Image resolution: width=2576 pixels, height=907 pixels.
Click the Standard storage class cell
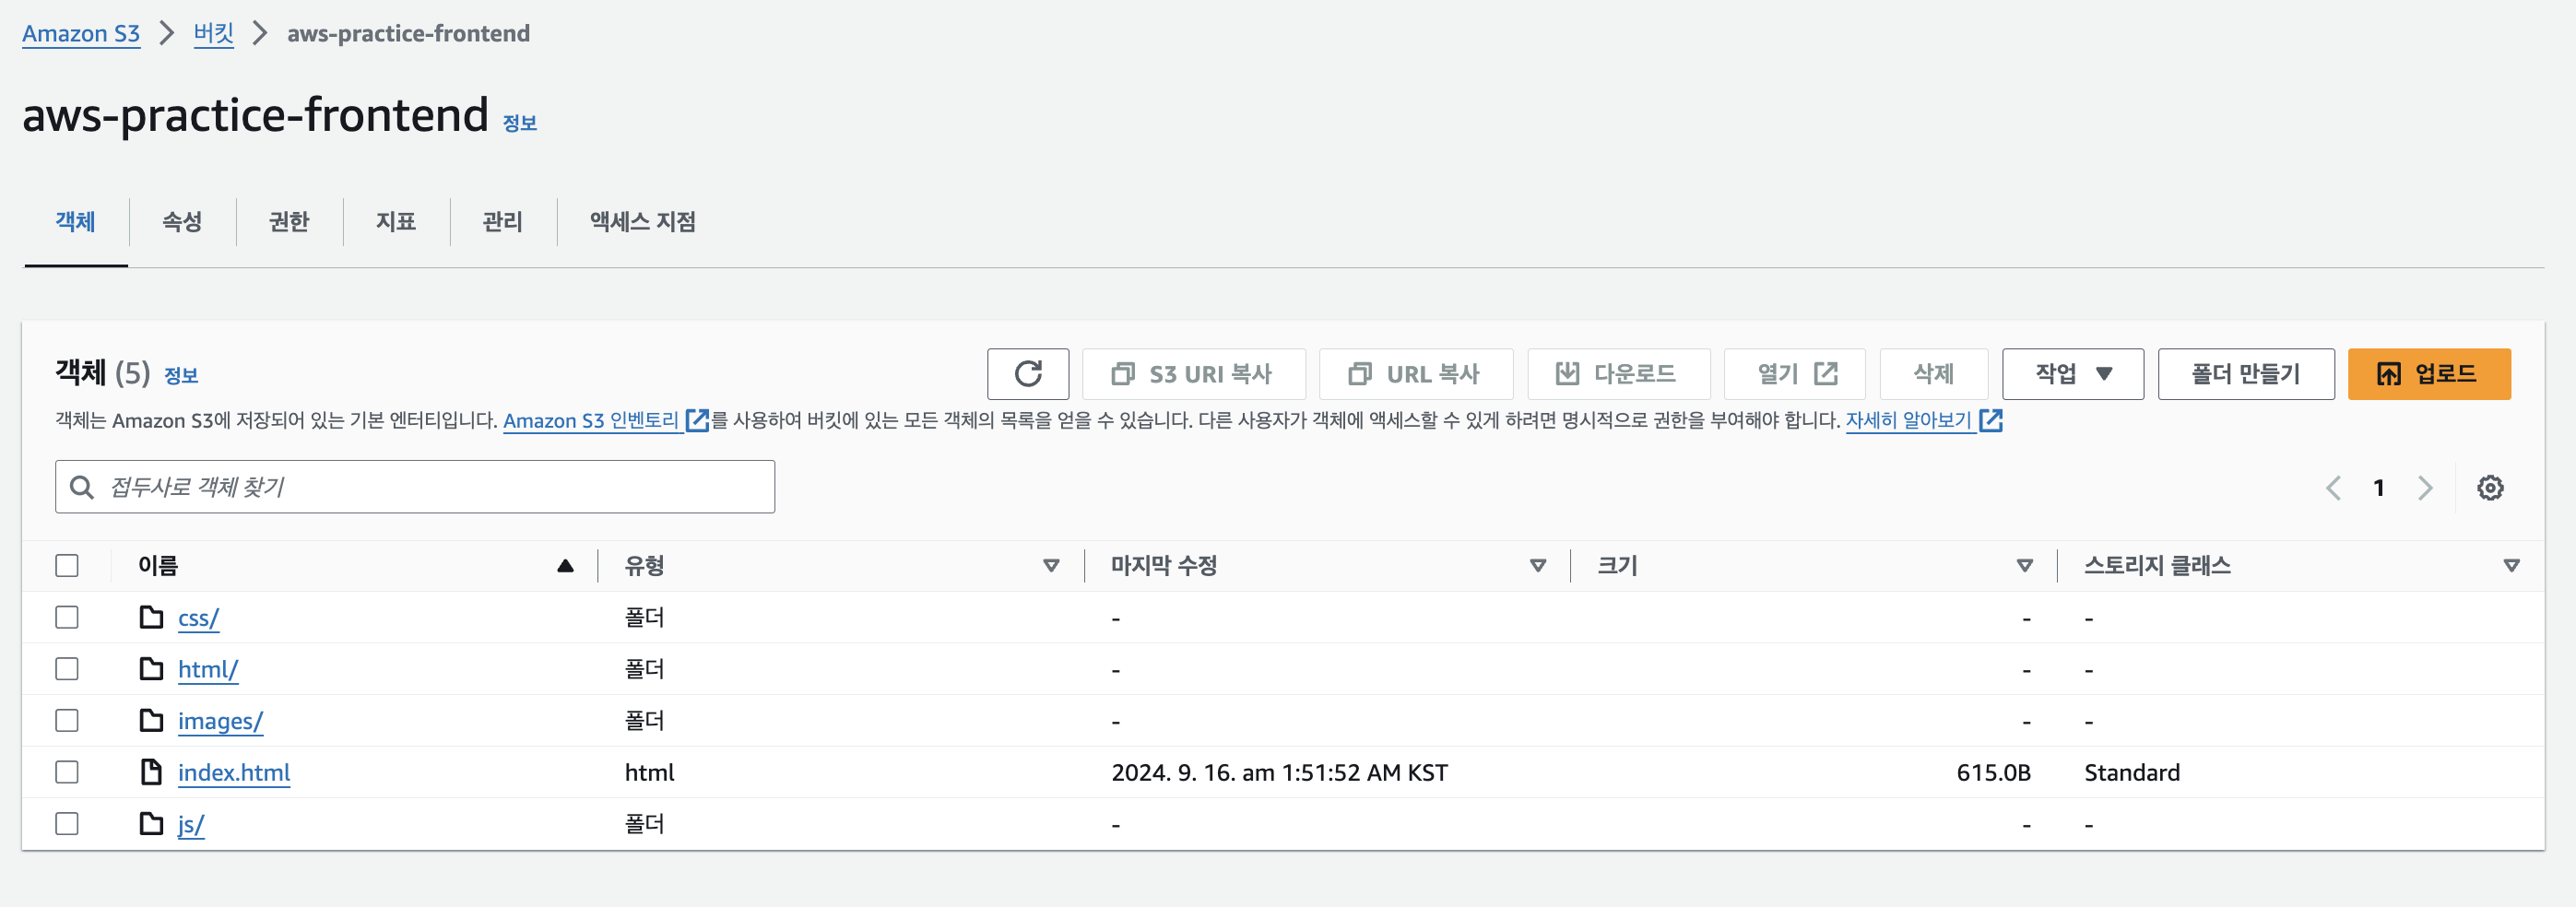click(x=2132, y=773)
